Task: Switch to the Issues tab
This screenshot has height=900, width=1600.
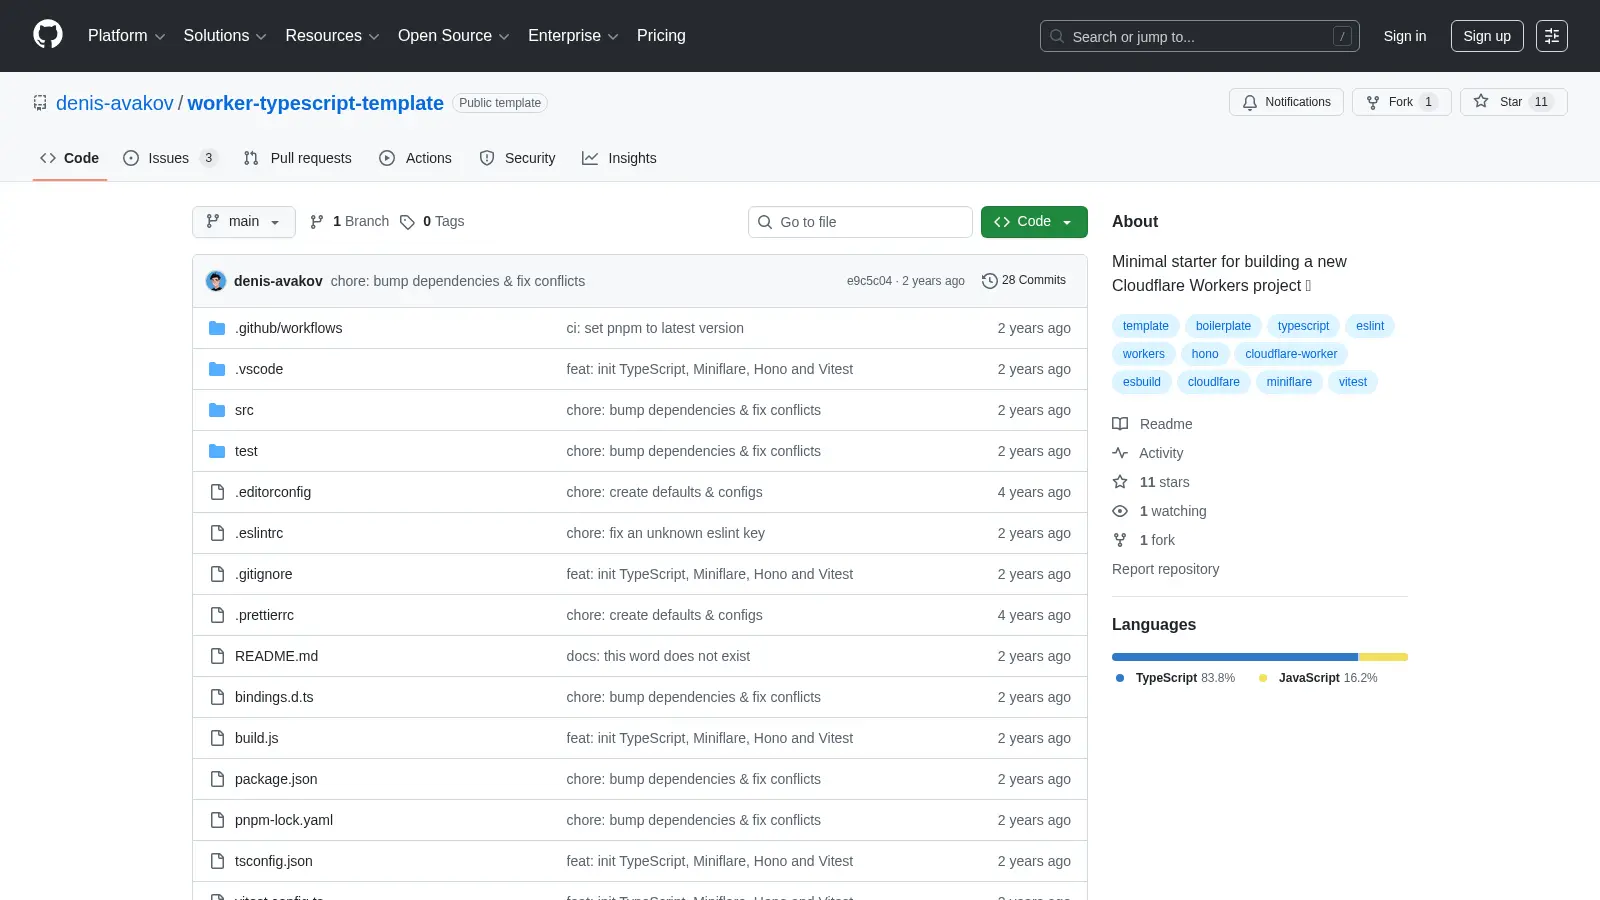Action: [170, 158]
